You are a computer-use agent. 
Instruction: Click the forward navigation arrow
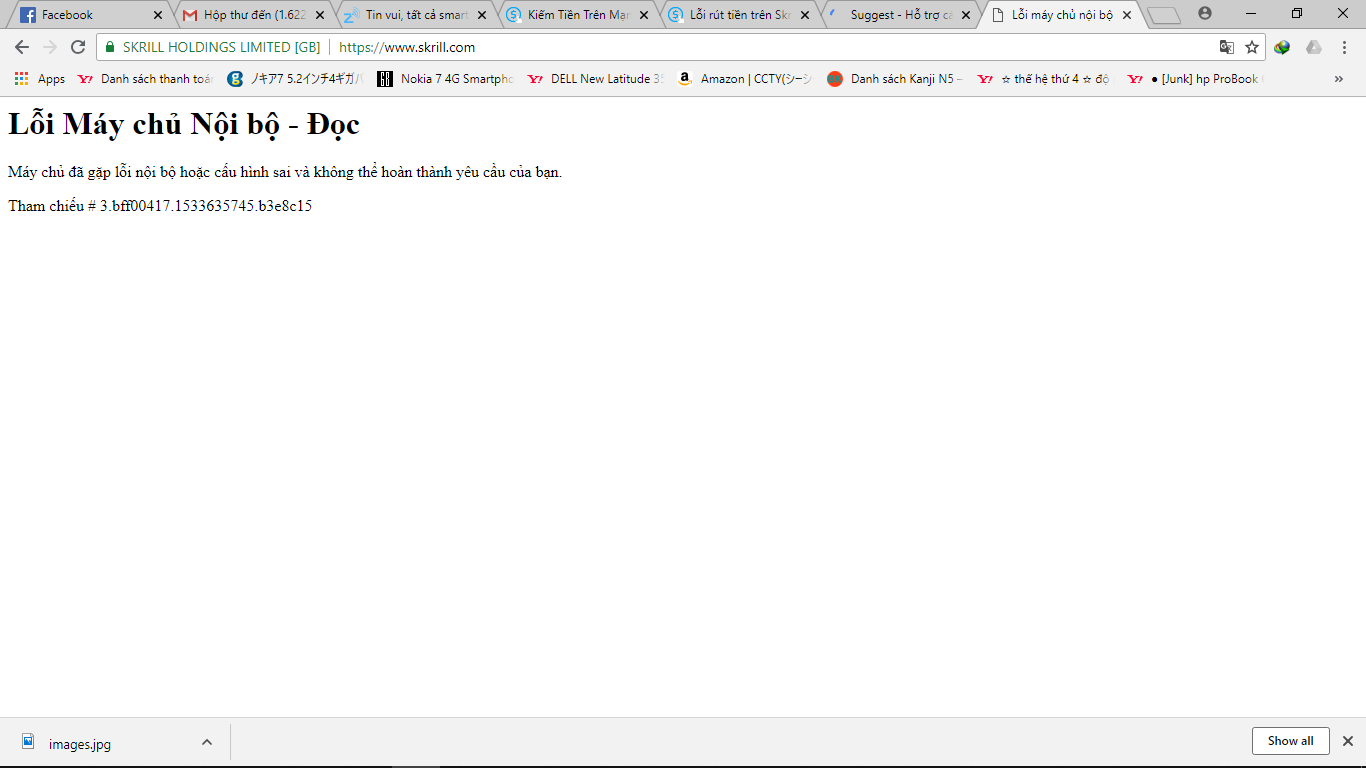click(50, 47)
